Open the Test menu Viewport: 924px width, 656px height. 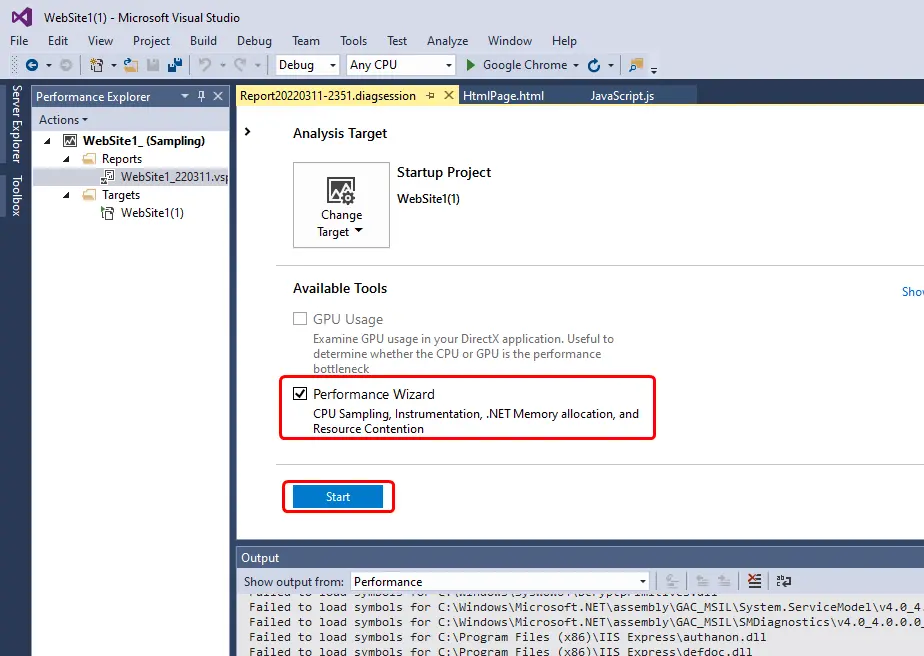coord(397,41)
